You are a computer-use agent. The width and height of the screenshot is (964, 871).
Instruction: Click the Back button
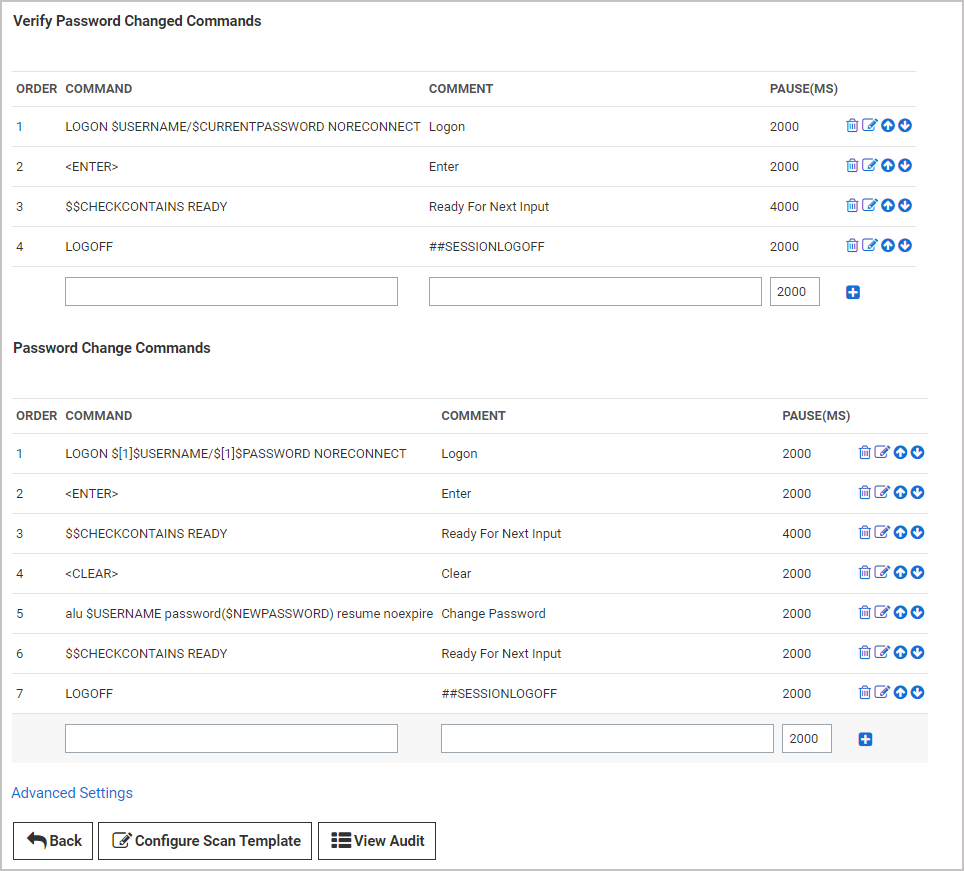tap(54, 841)
